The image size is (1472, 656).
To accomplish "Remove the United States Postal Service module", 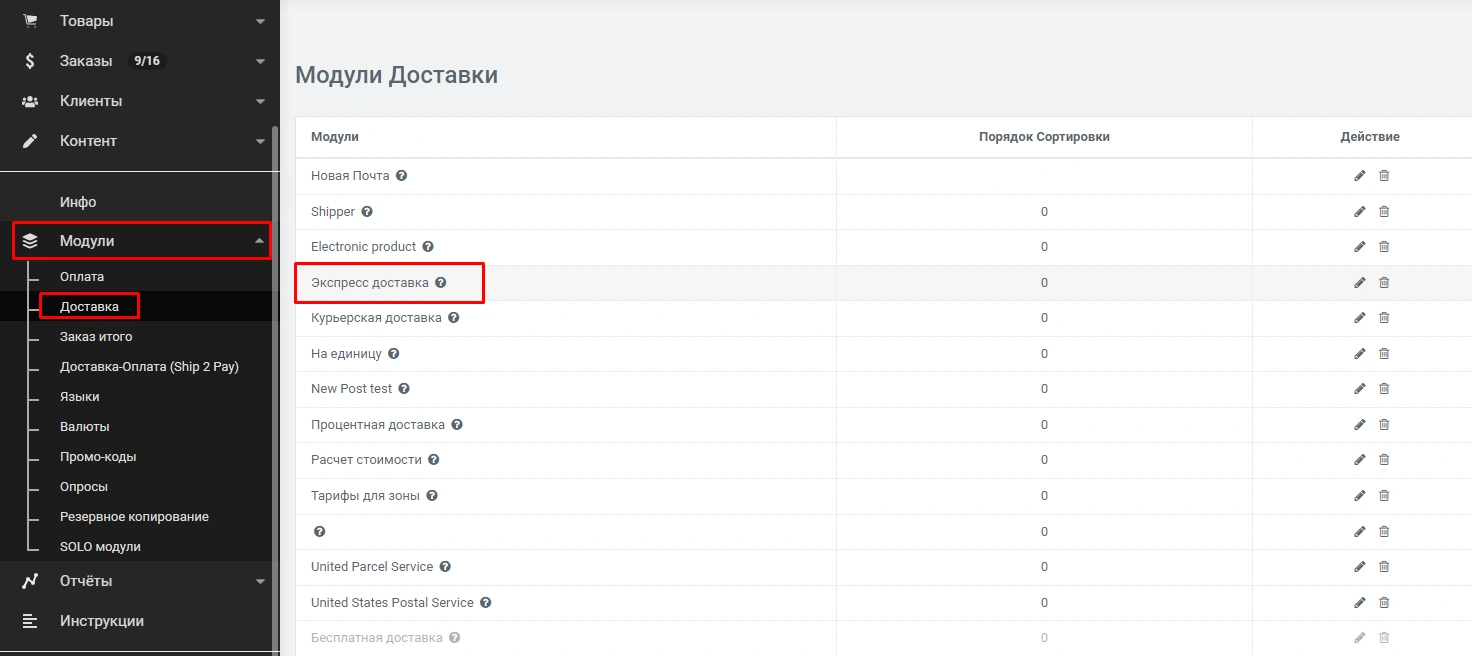I will 1384,603.
